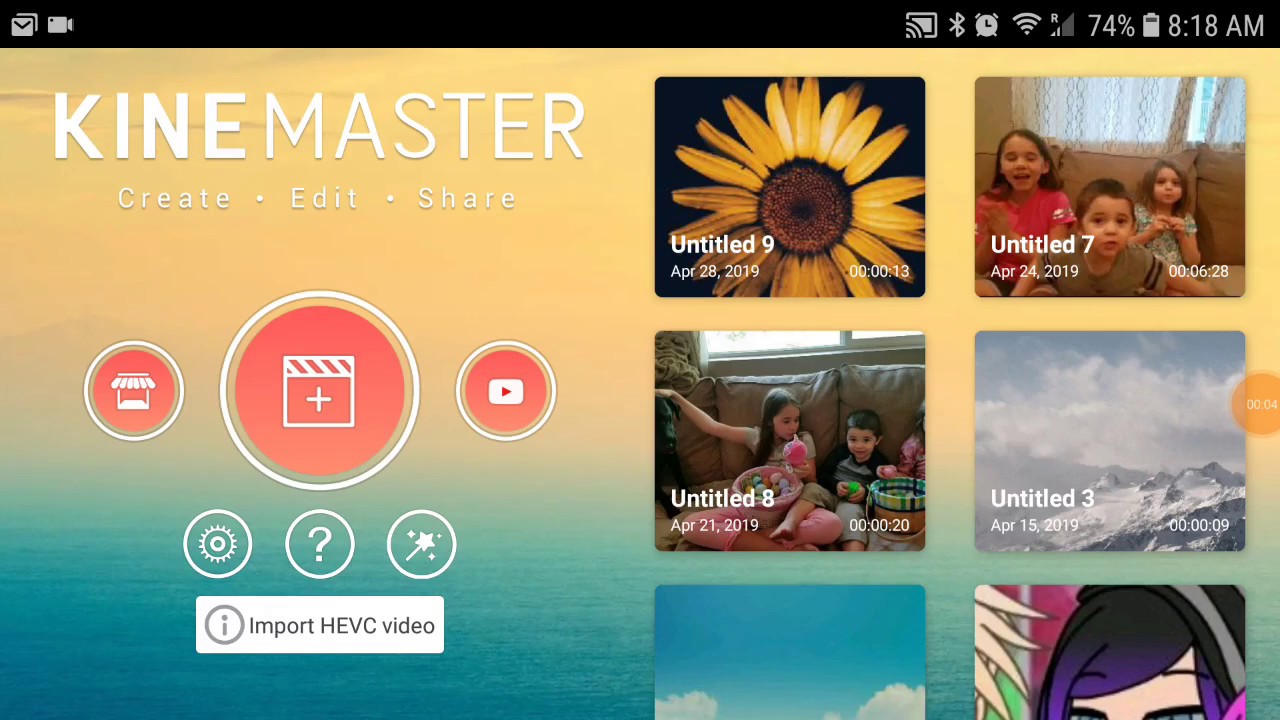Image resolution: width=1280 pixels, height=720 pixels.
Task: Click the KINEMASTER logo title
Action: pyautogui.click(x=319, y=128)
